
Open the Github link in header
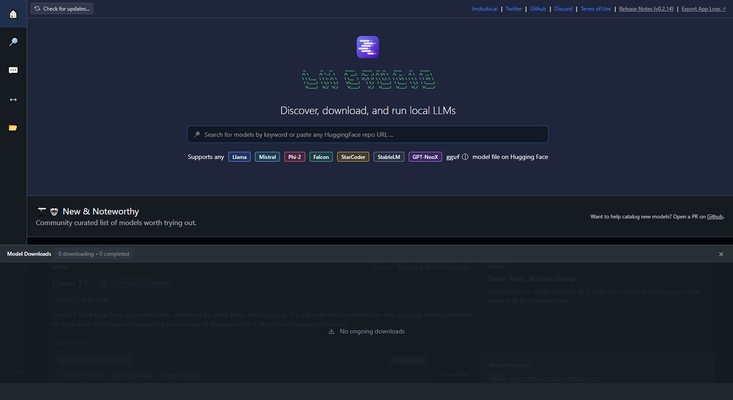(538, 9)
